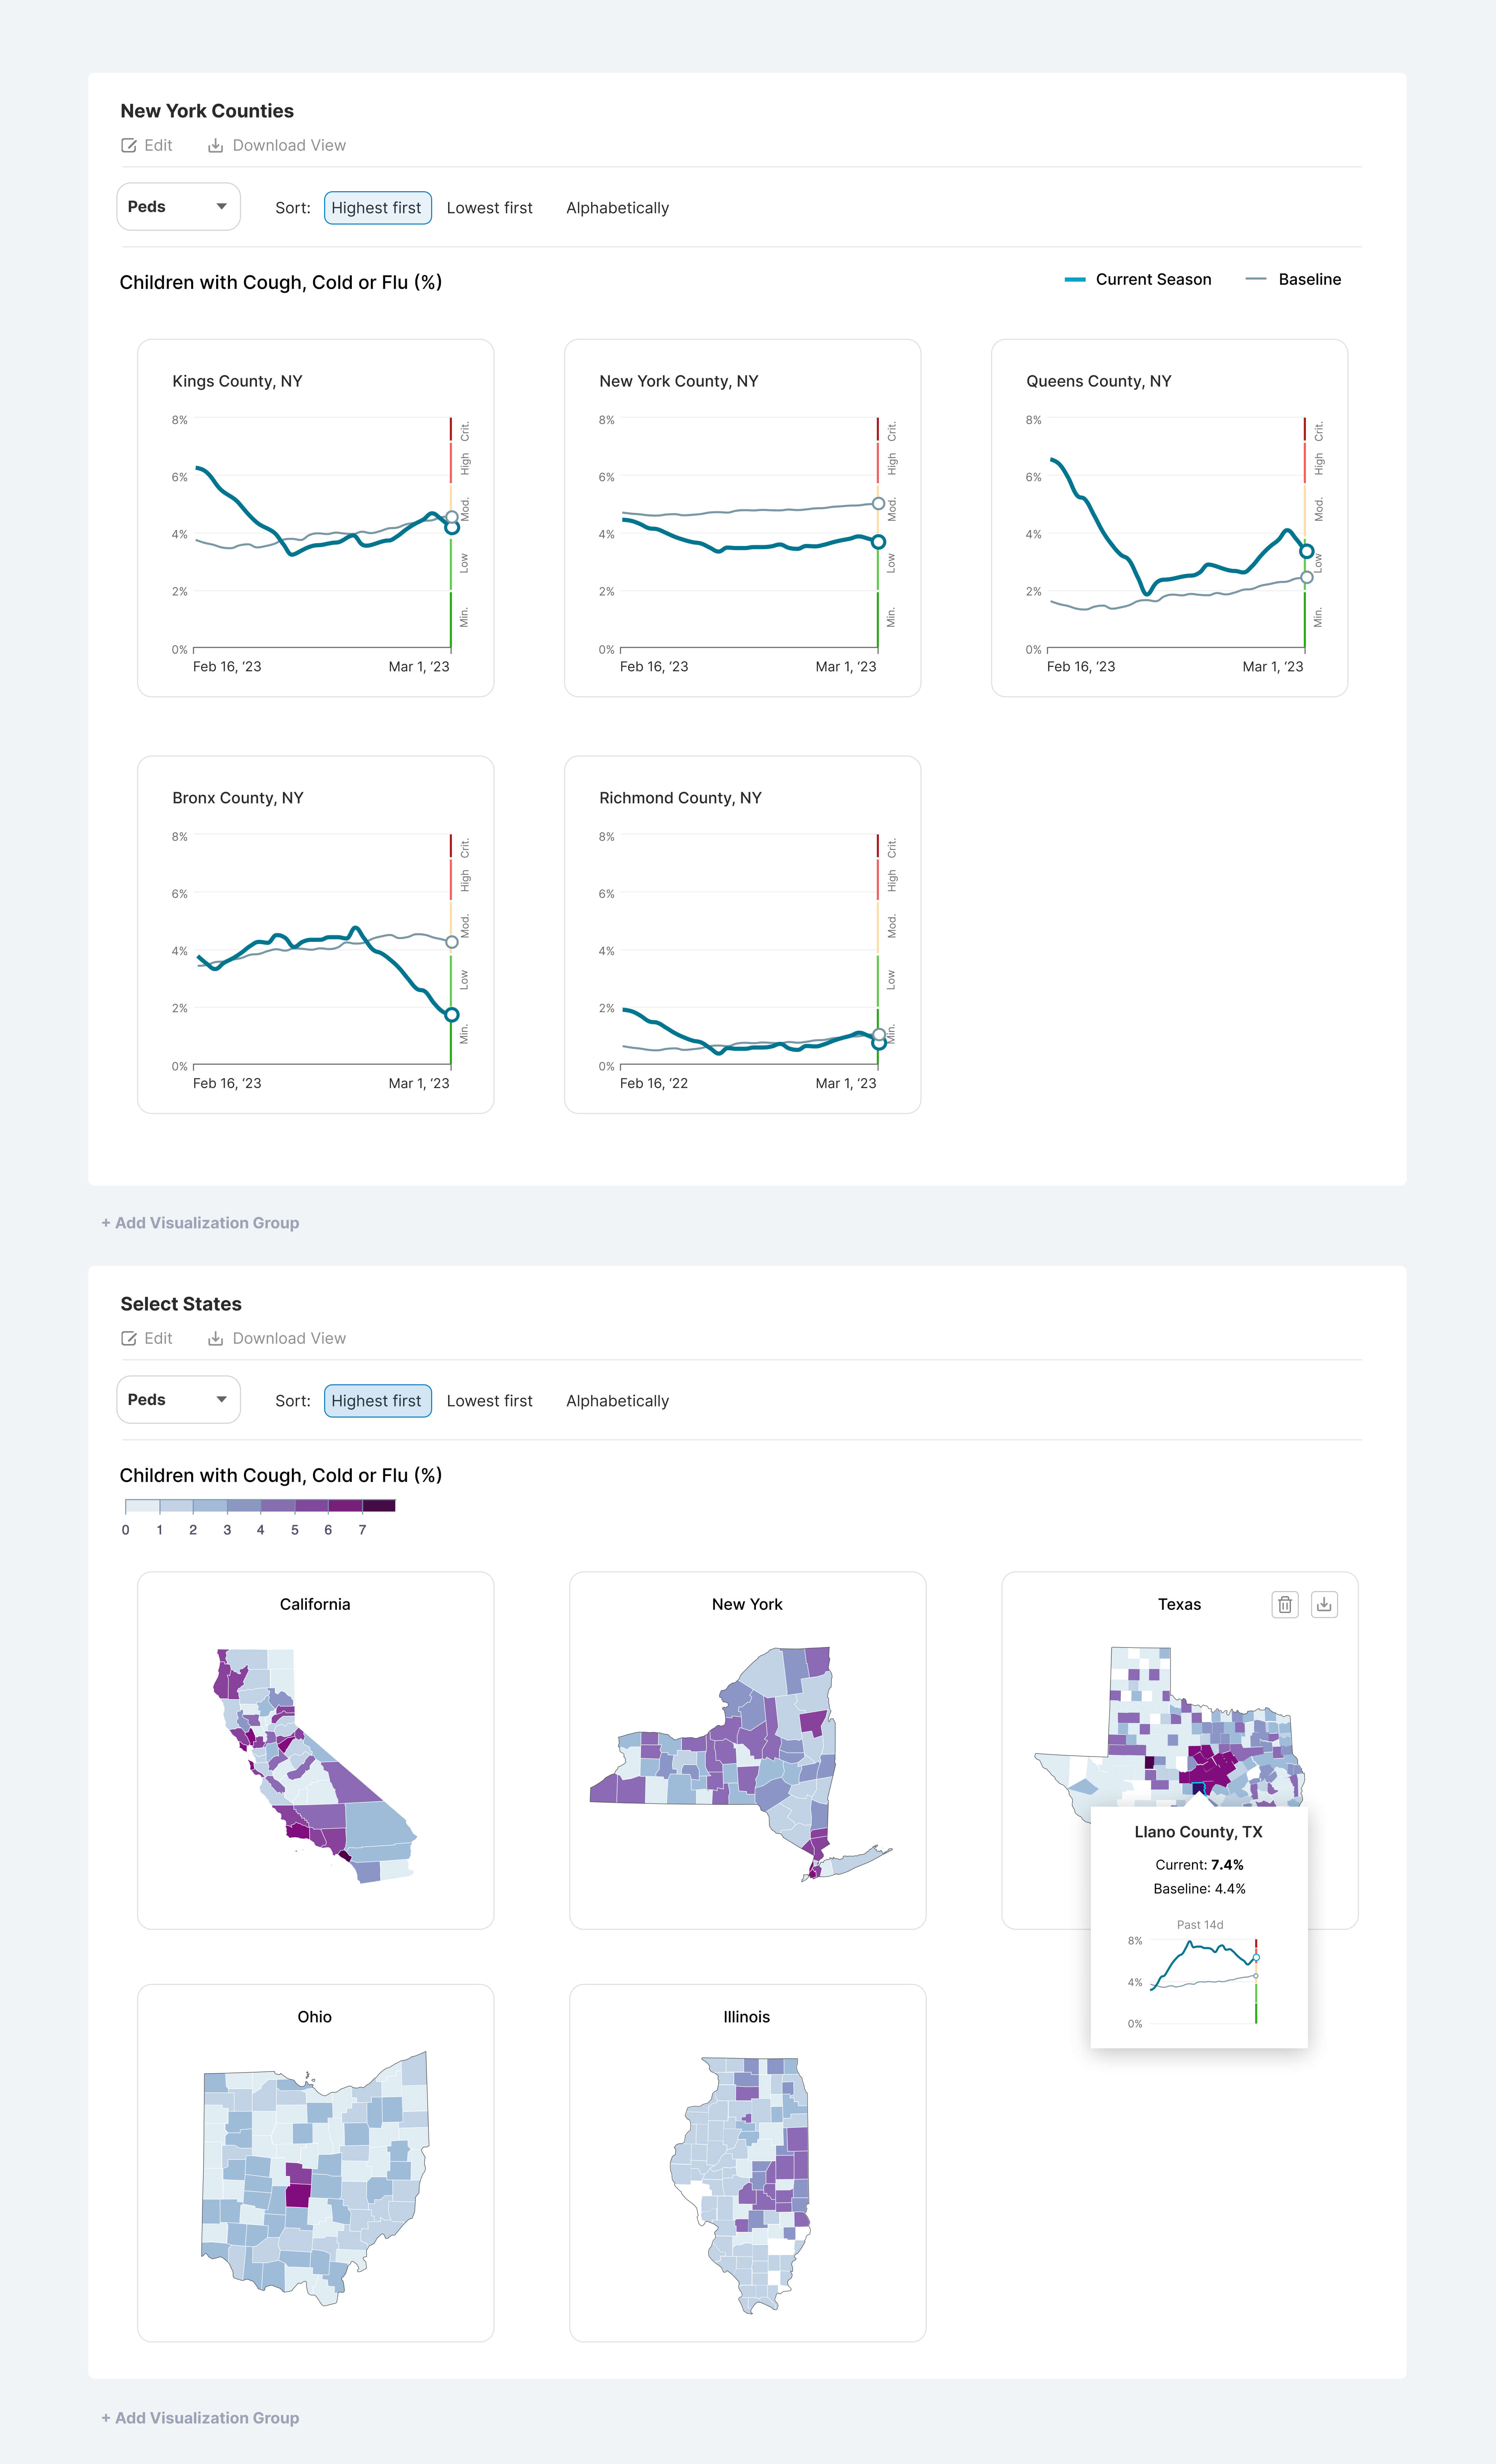Viewport: 1496px width, 2464px height.
Task: Select Alphabetically sort in New York Counties
Action: [x=617, y=208]
